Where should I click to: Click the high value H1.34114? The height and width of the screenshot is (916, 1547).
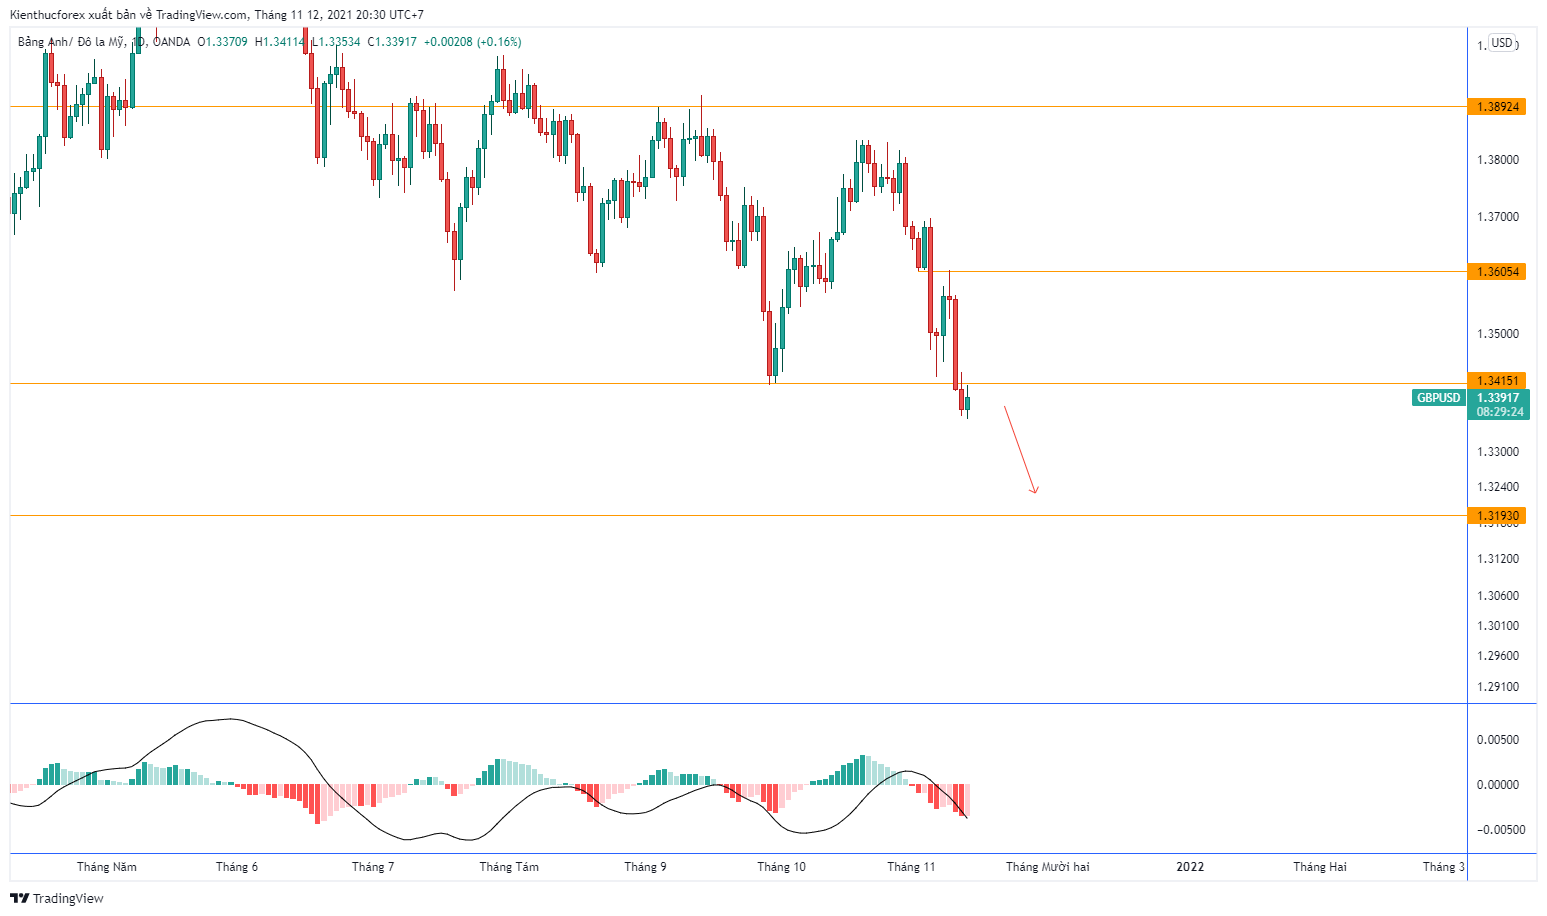tap(280, 42)
